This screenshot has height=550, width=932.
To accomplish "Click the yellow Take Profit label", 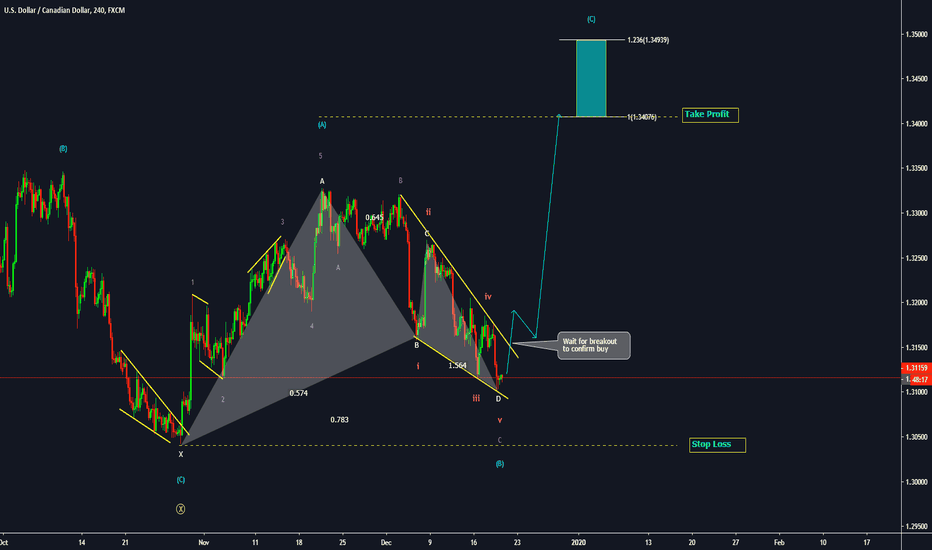I will [710, 115].
